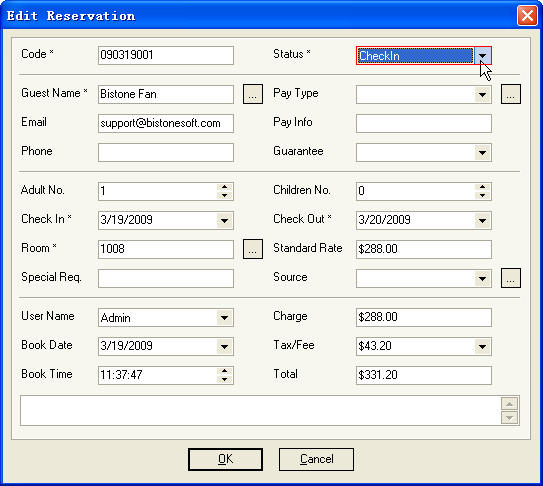Focus the empty Phone field

[166, 152]
